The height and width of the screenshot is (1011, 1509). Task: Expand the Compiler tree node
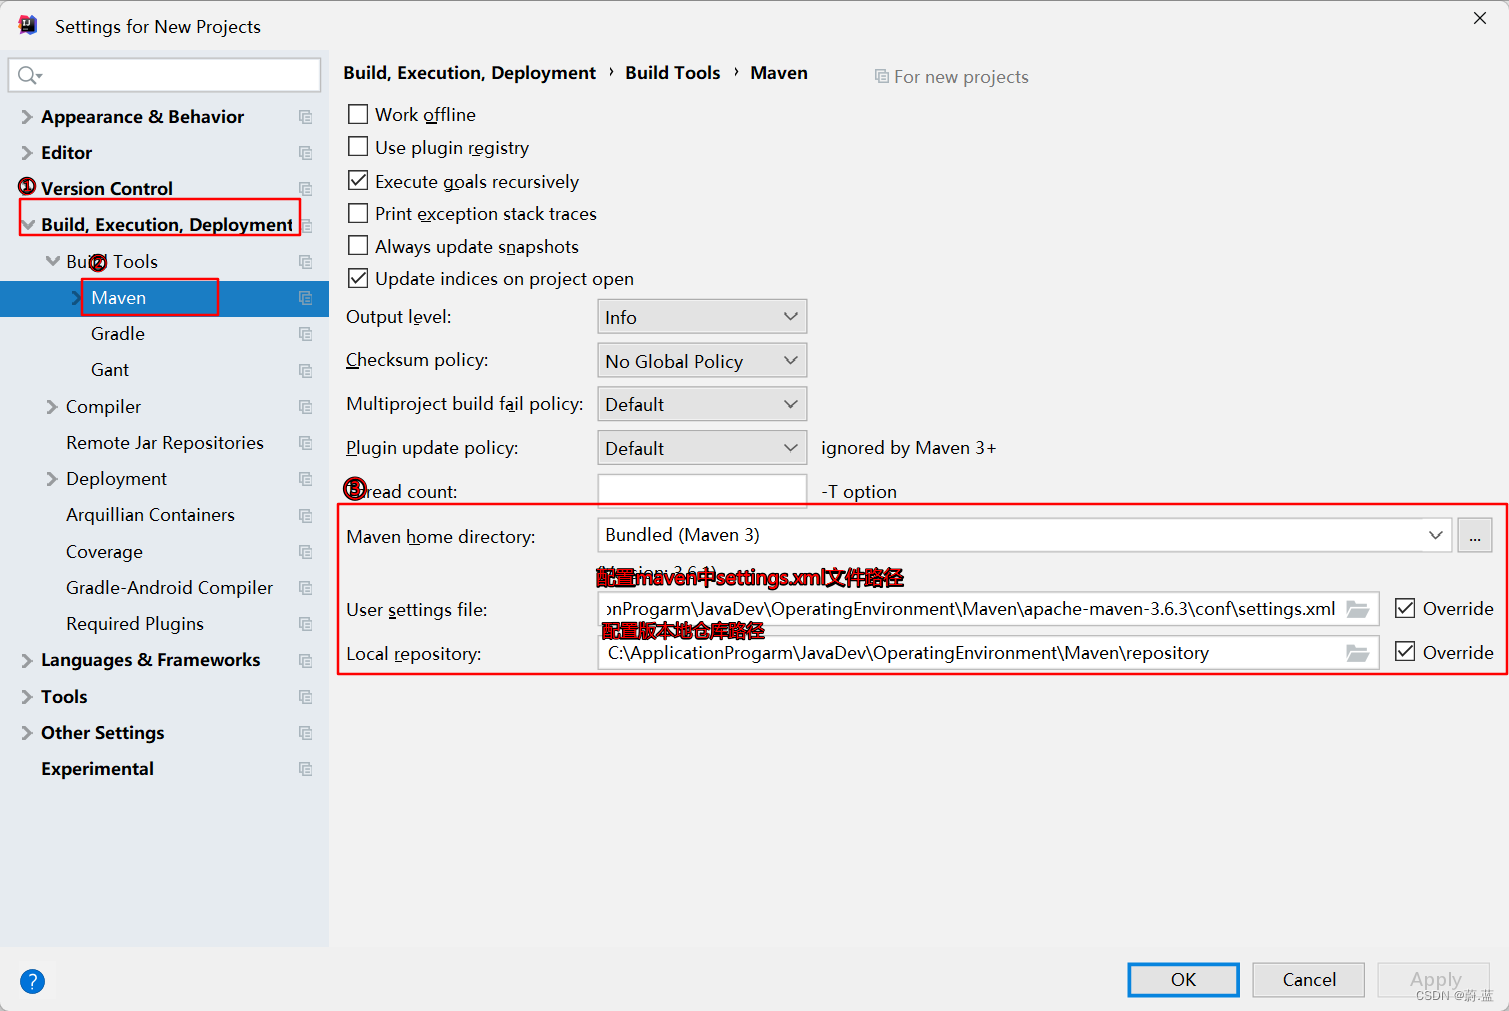(x=52, y=407)
